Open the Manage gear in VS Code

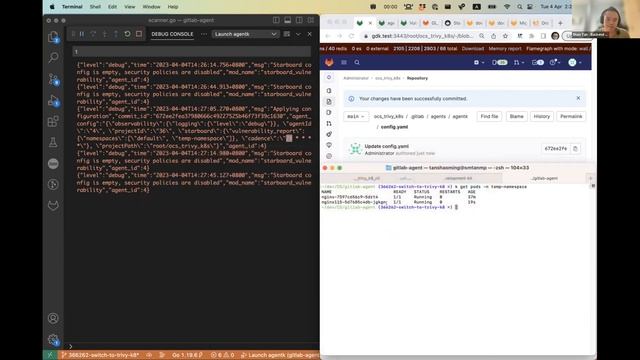pos(53,340)
